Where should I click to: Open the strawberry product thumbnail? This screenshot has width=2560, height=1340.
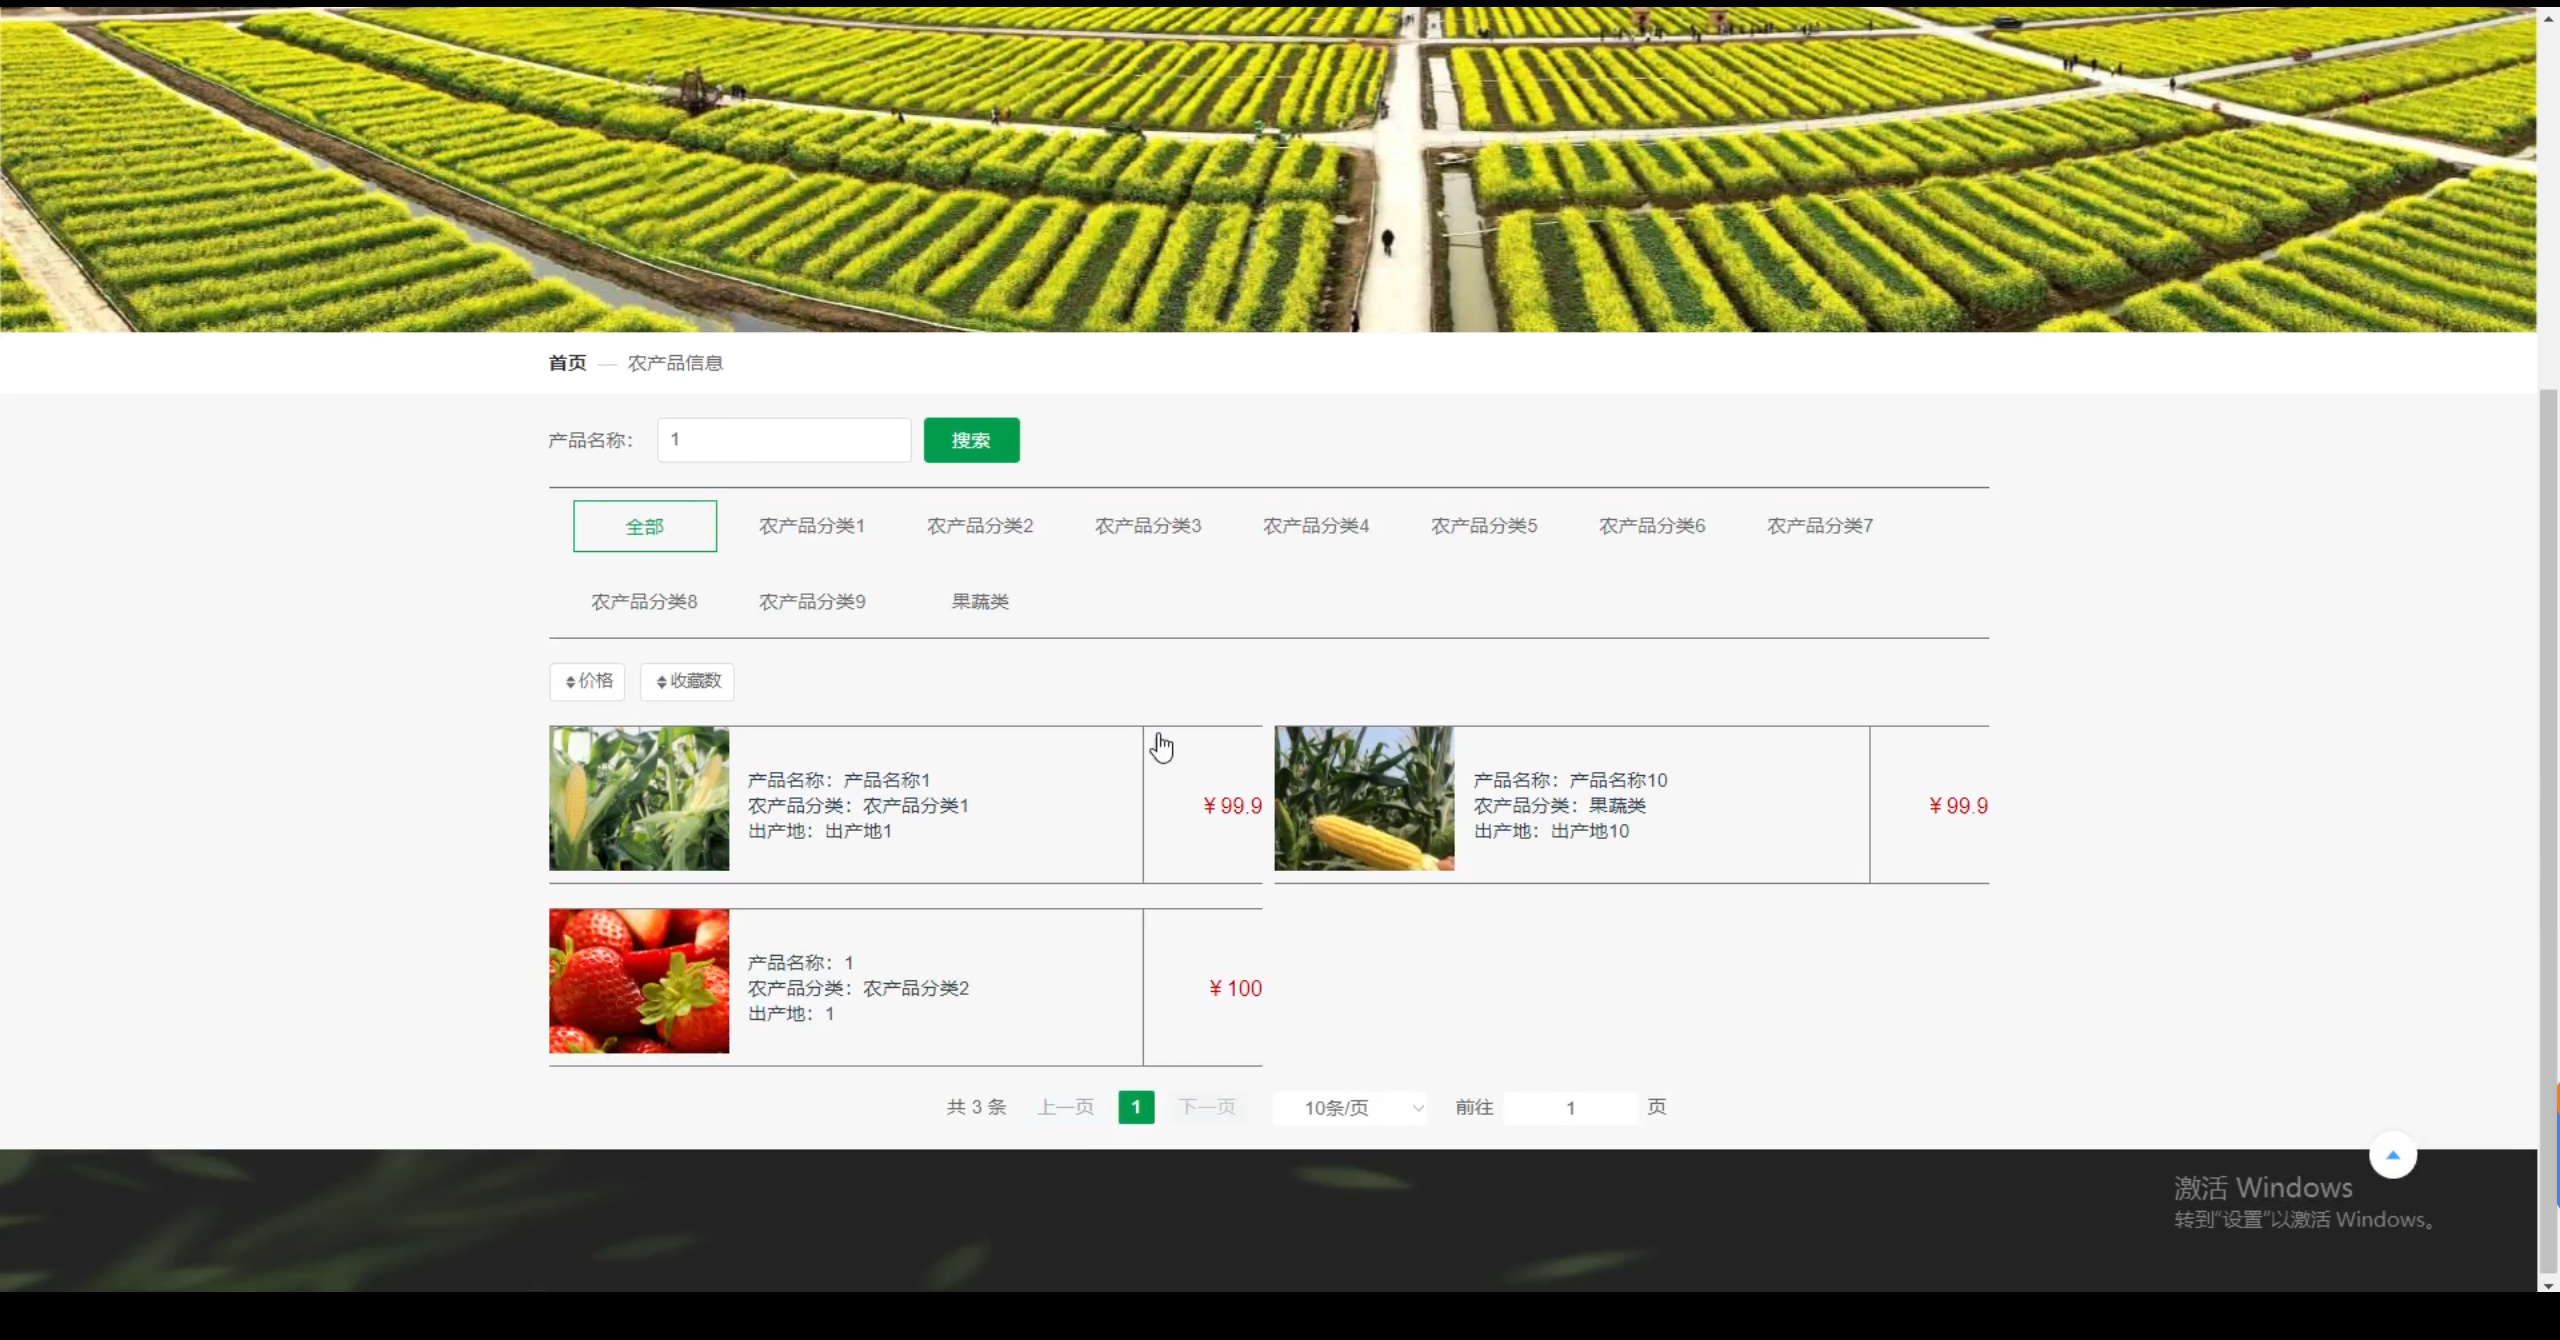tap(639, 981)
